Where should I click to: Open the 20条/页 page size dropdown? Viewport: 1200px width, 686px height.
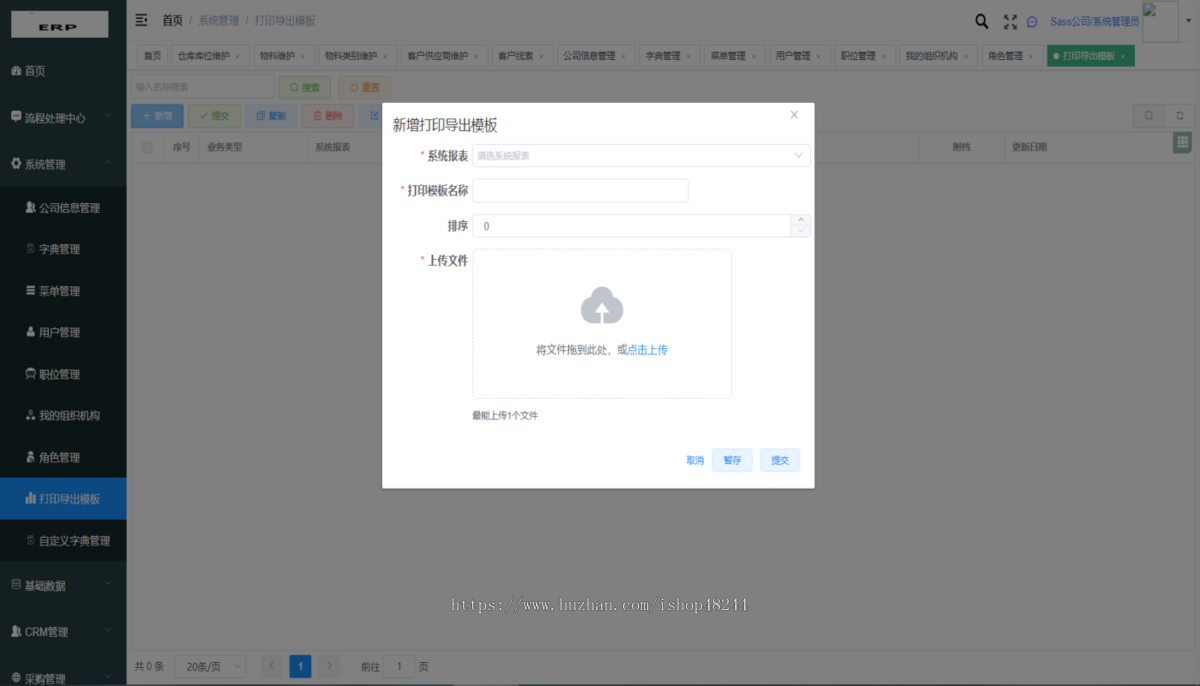pos(211,666)
